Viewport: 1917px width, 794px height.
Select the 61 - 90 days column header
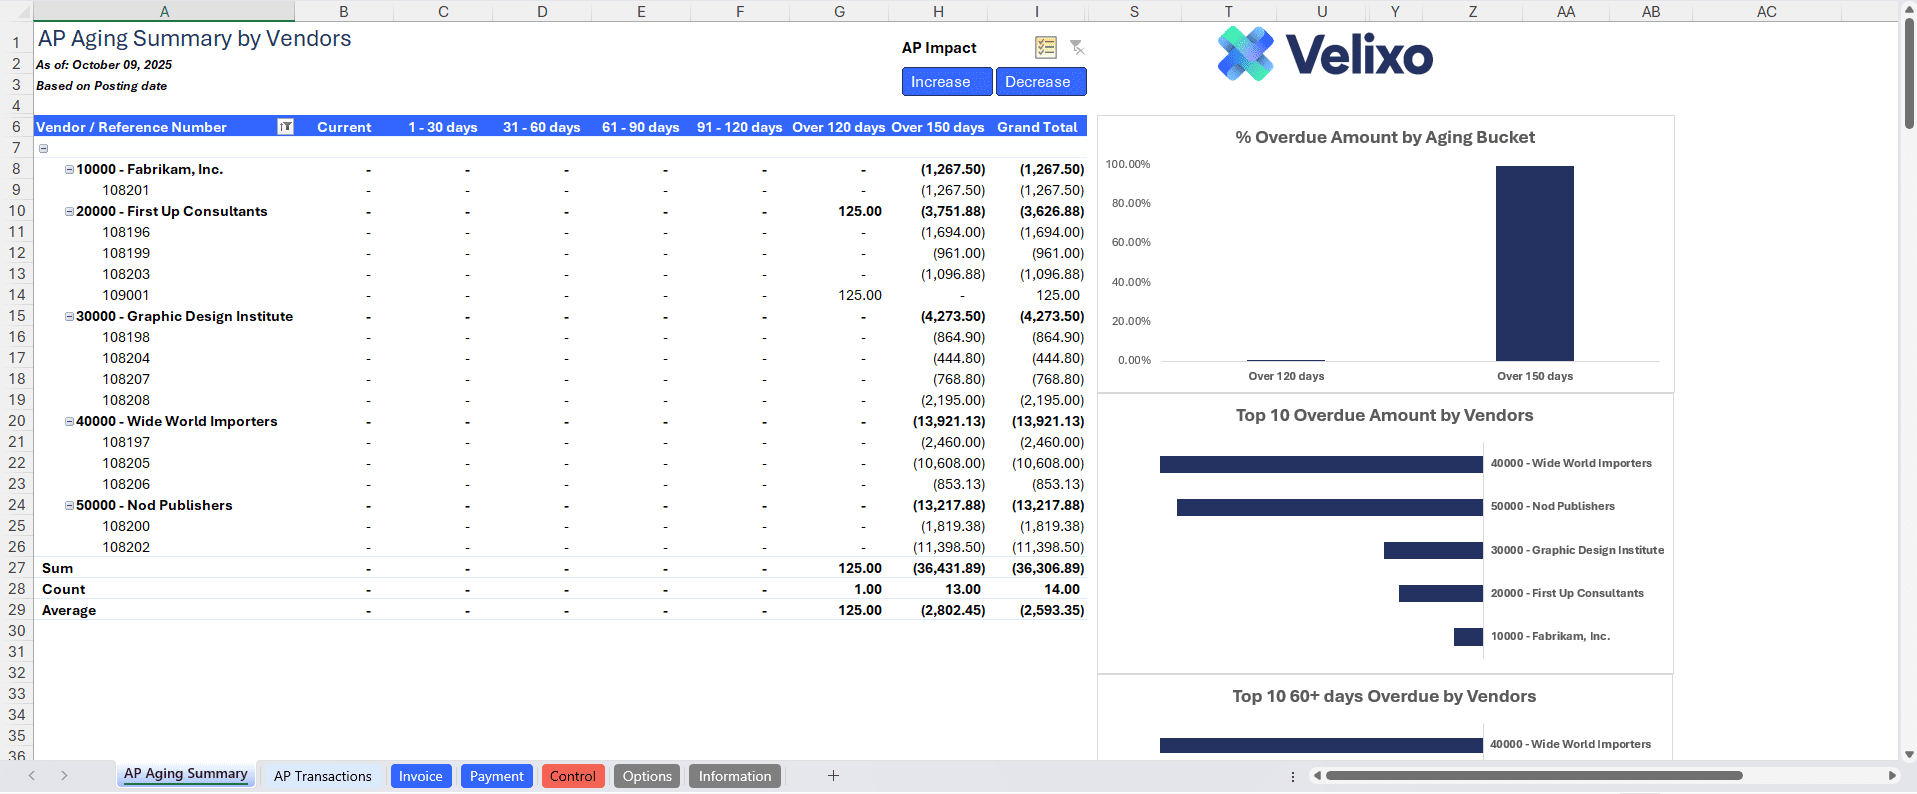click(x=640, y=127)
